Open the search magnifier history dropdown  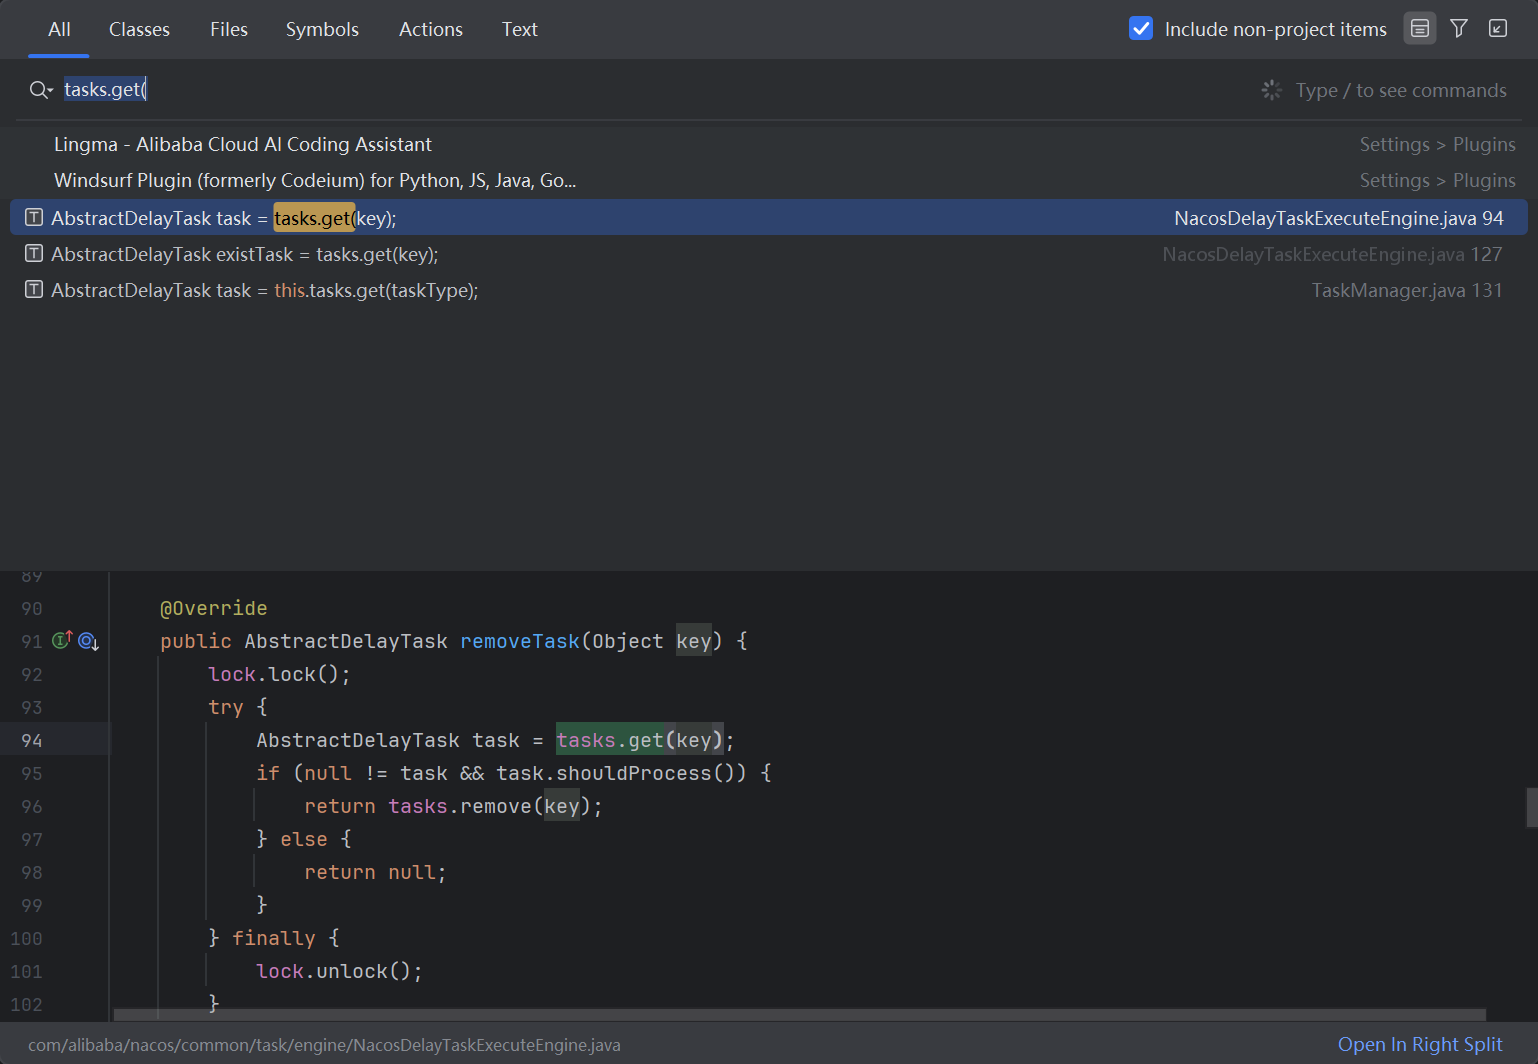click(x=41, y=90)
